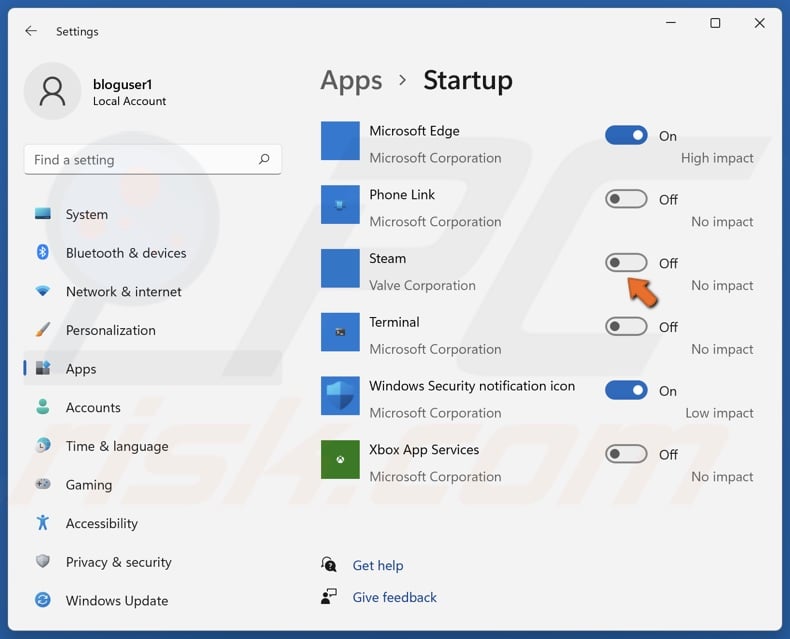Viewport: 790px width, 639px height.
Task: Select the Network wifi icon
Action: point(43,291)
